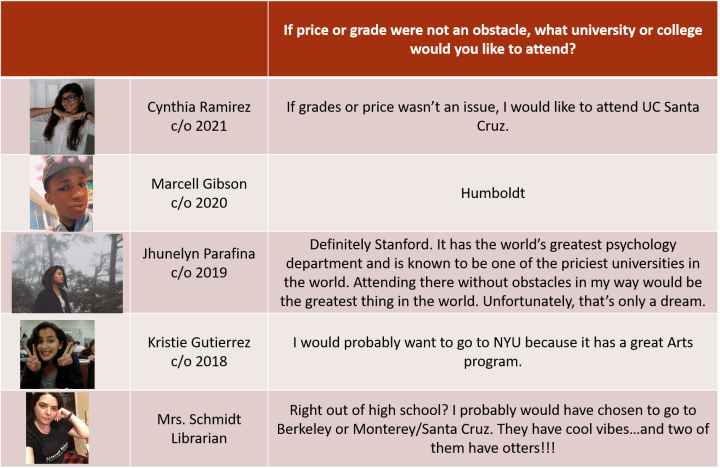Screen dimensions: 720x468
Task: Open Jhunelyn Parafina's foggy outdoor photo
Action: (67, 273)
